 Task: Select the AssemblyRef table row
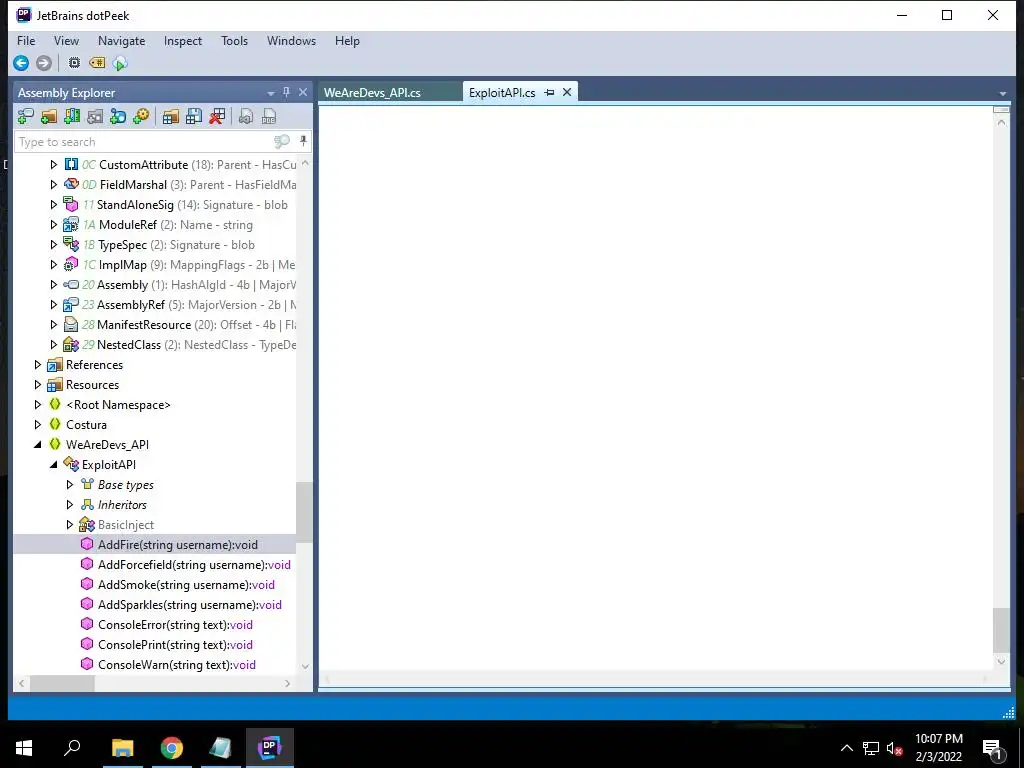tap(155, 305)
